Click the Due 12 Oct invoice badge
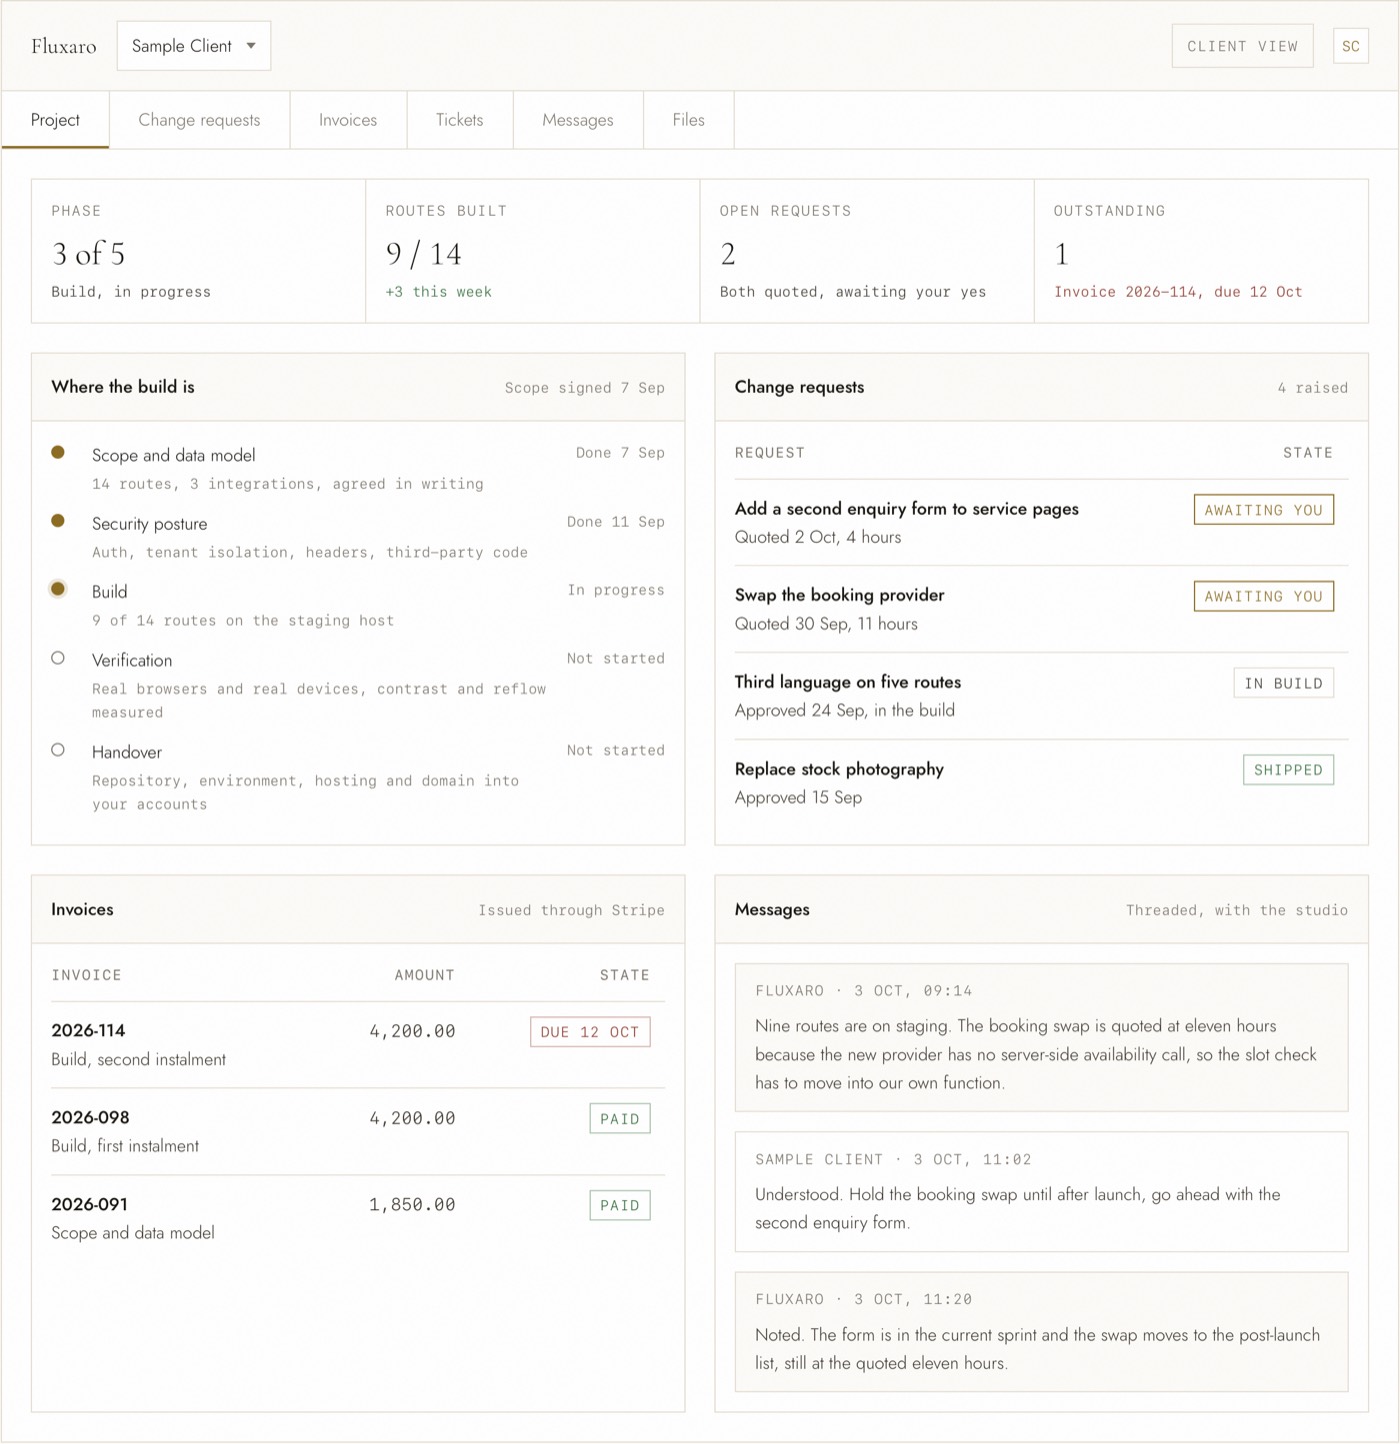Image resolution: width=1400 pixels, height=1444 pixels. pos(590,1032)
